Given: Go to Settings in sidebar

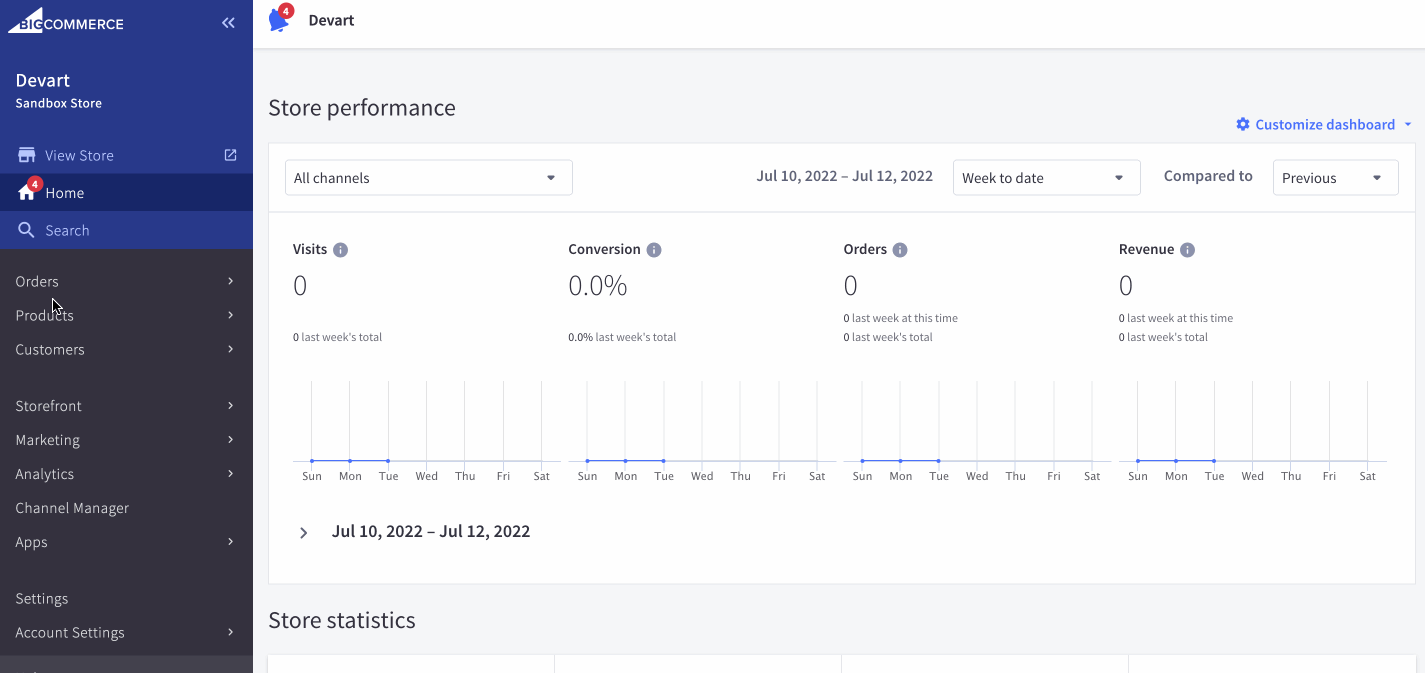Looking at the screenshot, I should coord(42,598).
